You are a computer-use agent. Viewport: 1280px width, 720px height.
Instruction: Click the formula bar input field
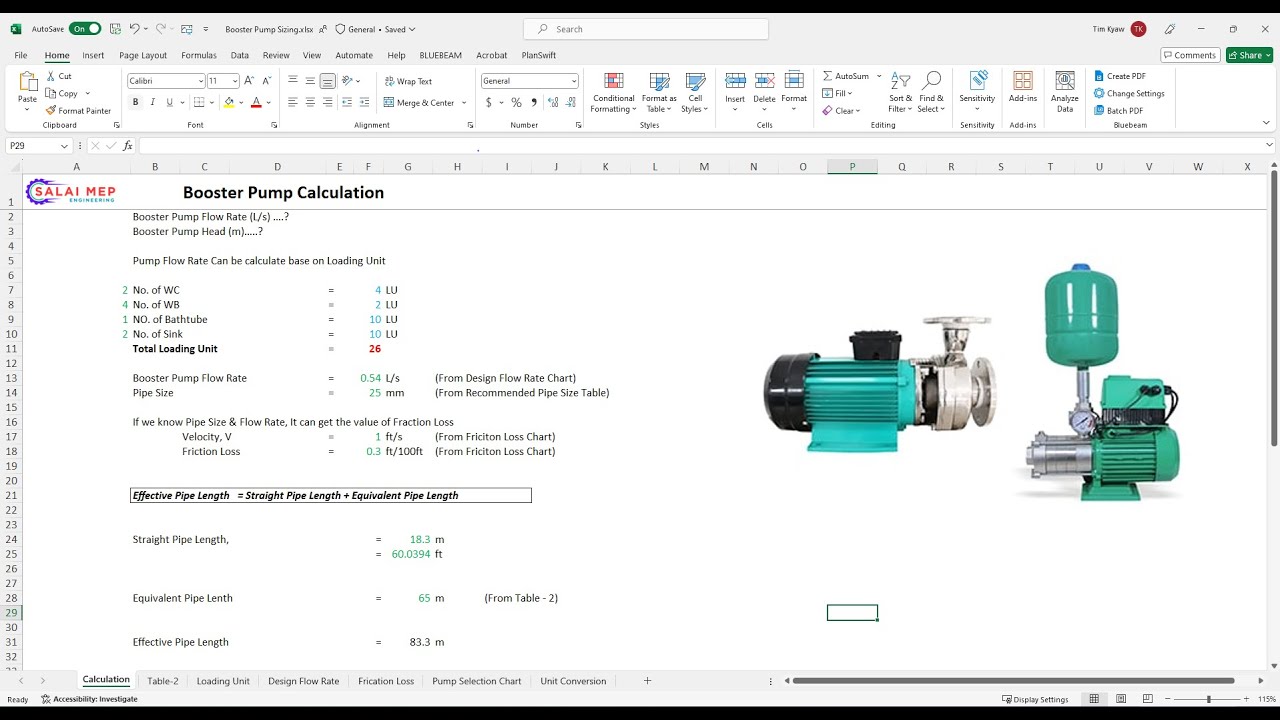coord(700,146)
